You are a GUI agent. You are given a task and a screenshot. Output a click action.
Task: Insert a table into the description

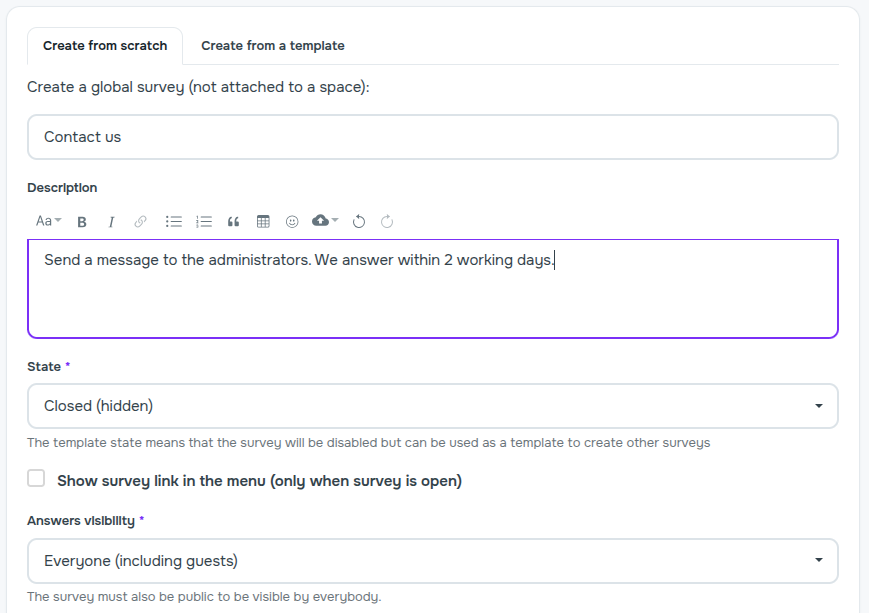click(263, 222)
